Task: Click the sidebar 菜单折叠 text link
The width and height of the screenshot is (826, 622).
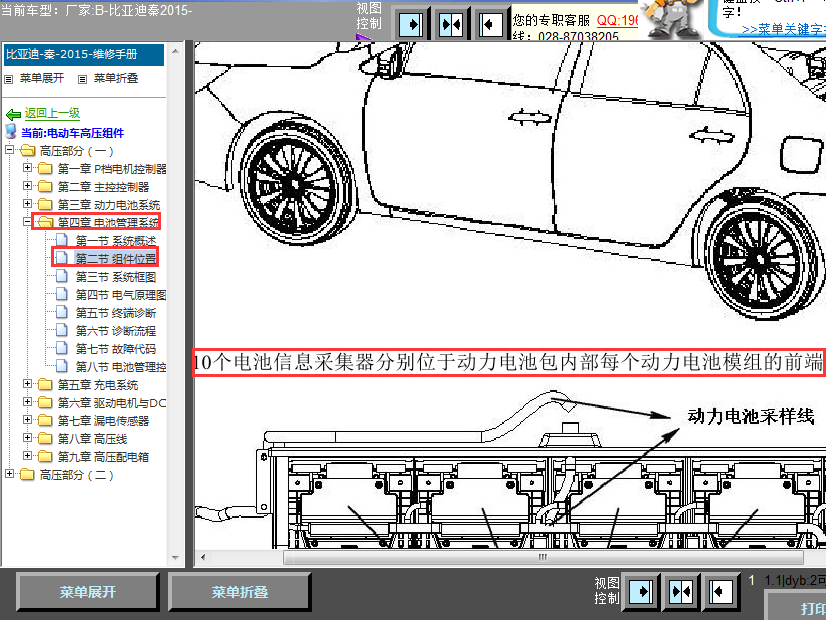Action: coord(116,78)
